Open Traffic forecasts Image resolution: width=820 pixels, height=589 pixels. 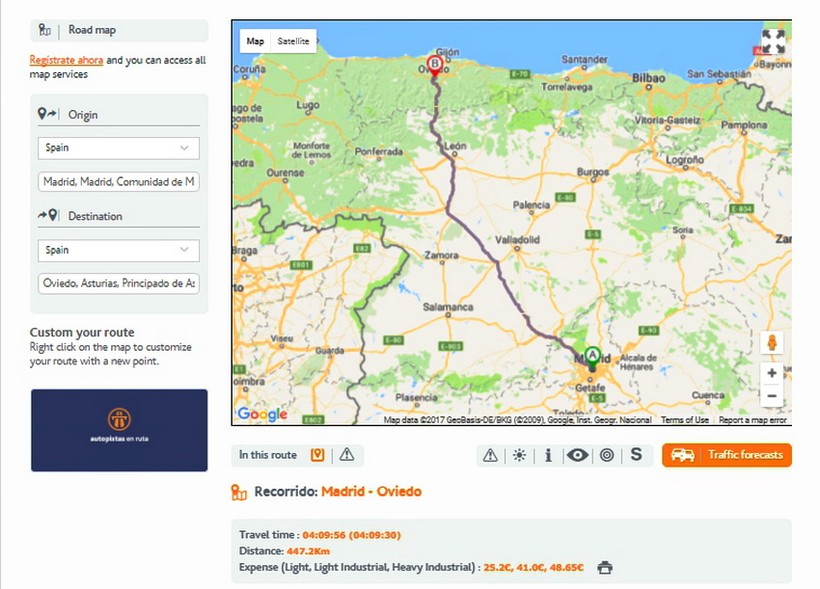(x=727, y=455)
